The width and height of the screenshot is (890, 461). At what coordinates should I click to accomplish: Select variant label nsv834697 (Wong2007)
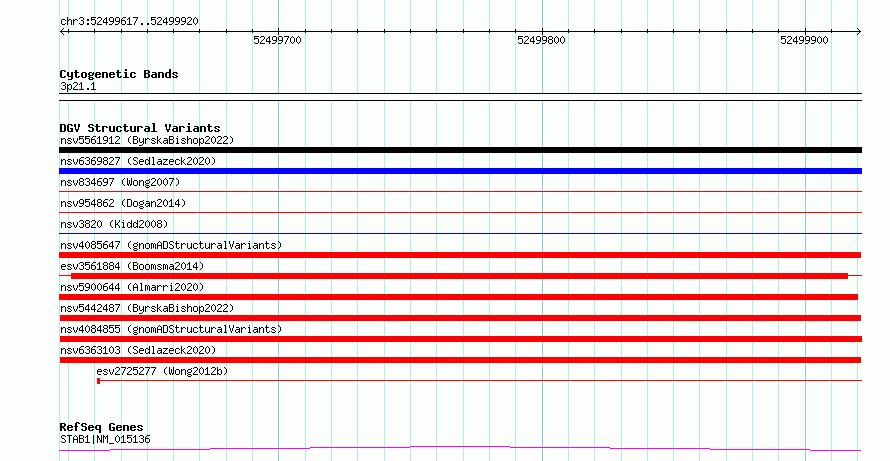point(120,182)
